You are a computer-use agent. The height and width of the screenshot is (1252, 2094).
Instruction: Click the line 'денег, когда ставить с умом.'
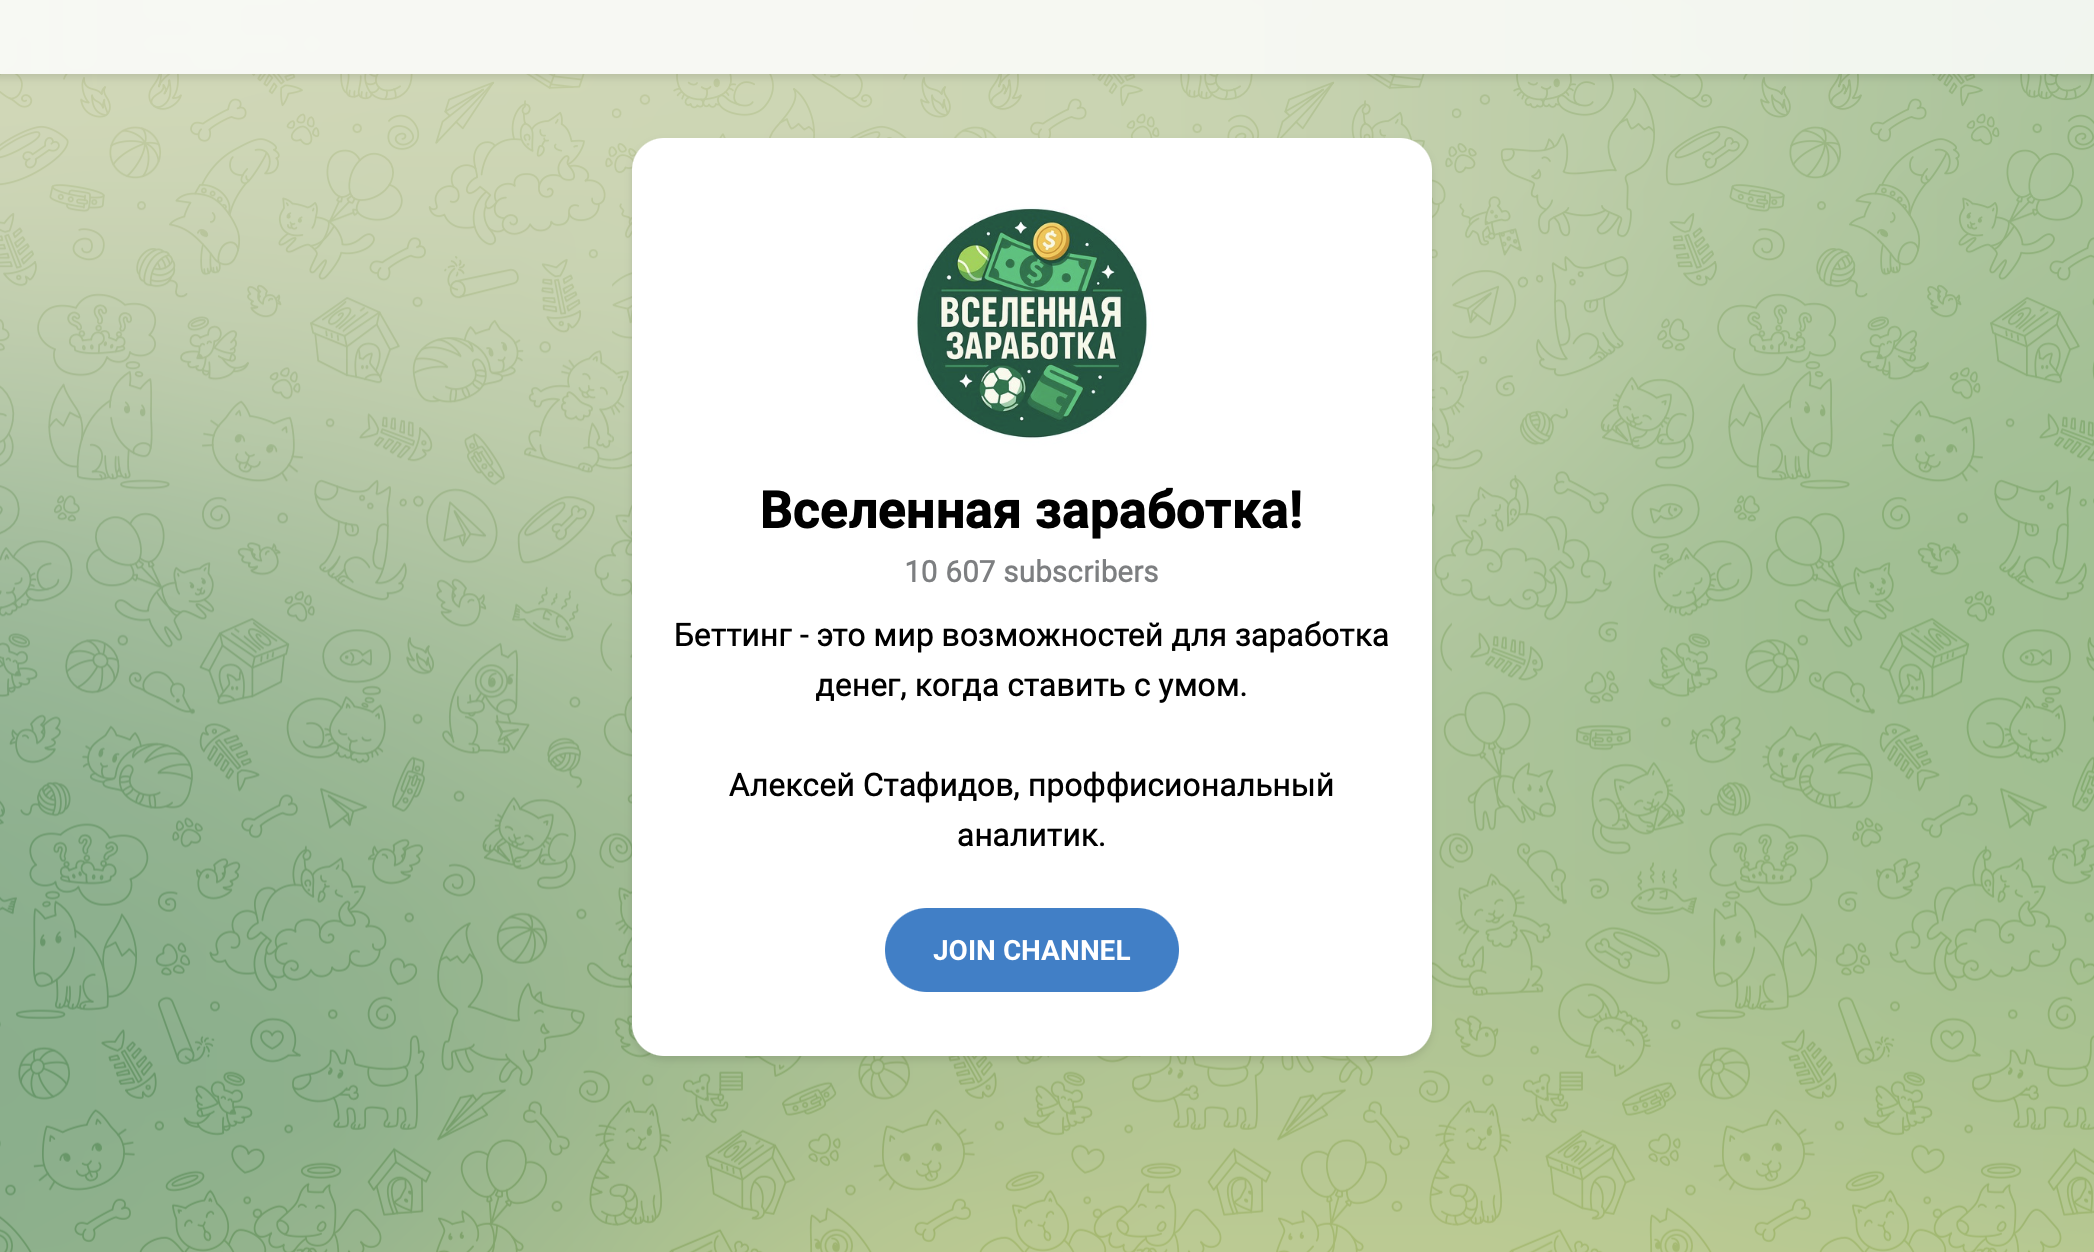(x=1031, y=685)
